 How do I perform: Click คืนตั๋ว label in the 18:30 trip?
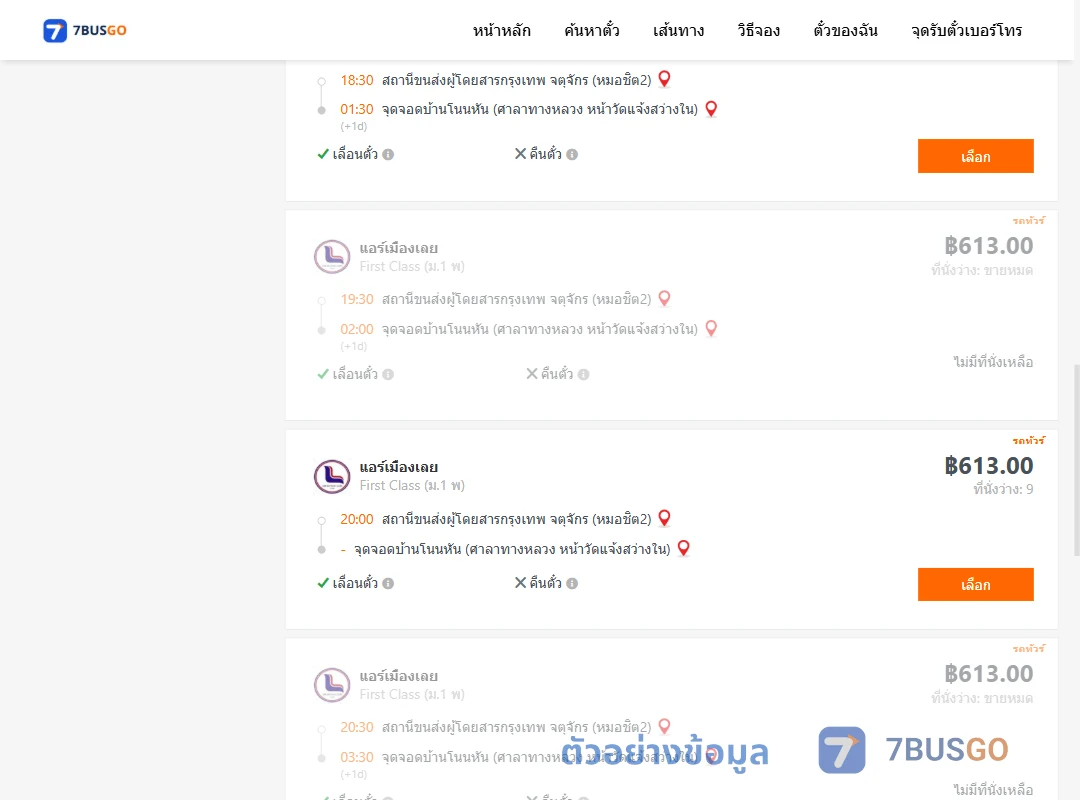[x=546, y=154]
